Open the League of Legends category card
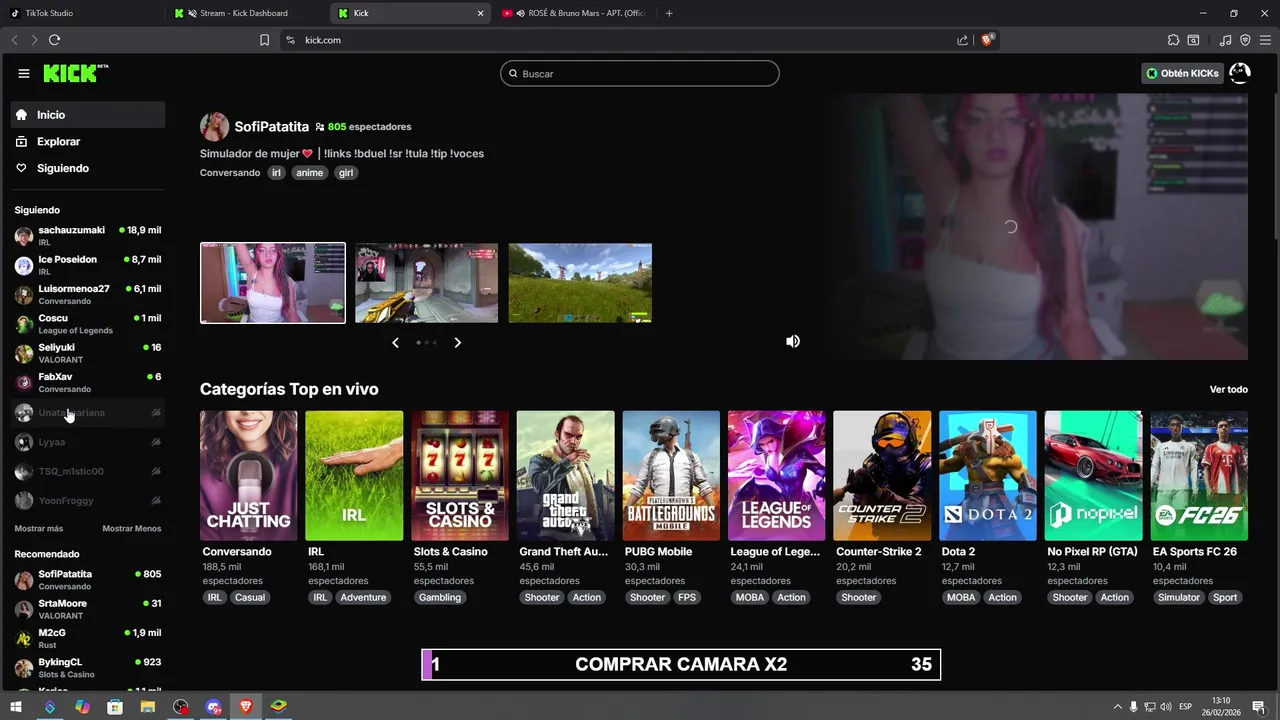 click(x=777, y=476)
